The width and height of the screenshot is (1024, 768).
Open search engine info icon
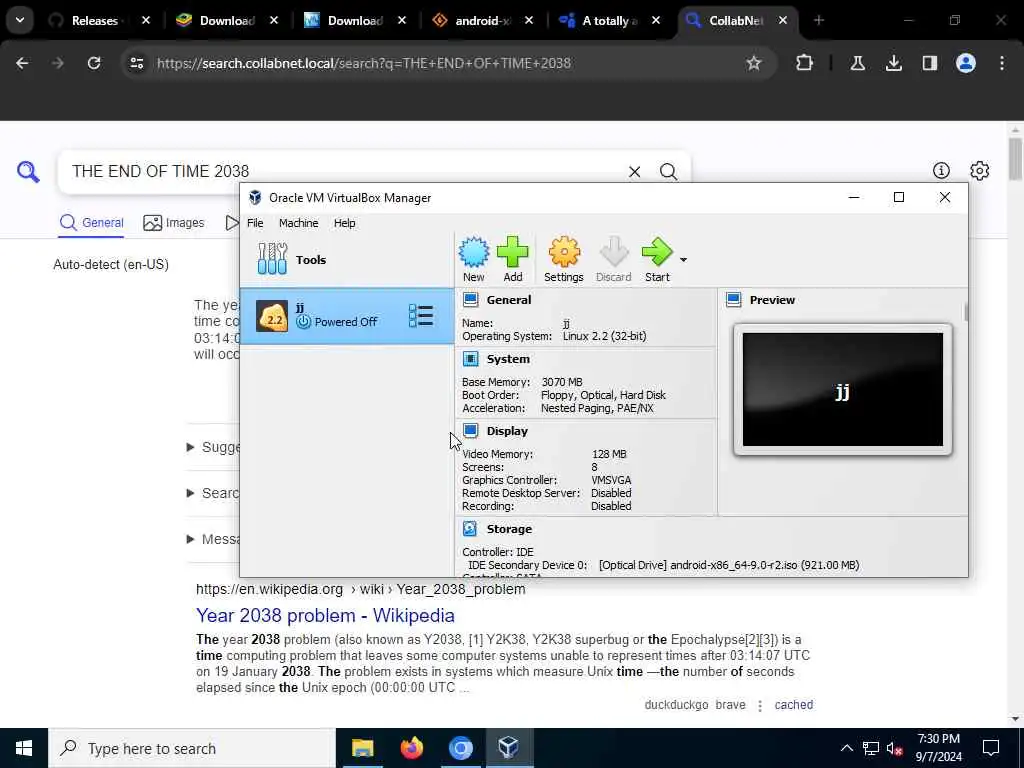[x=941, y=170]
